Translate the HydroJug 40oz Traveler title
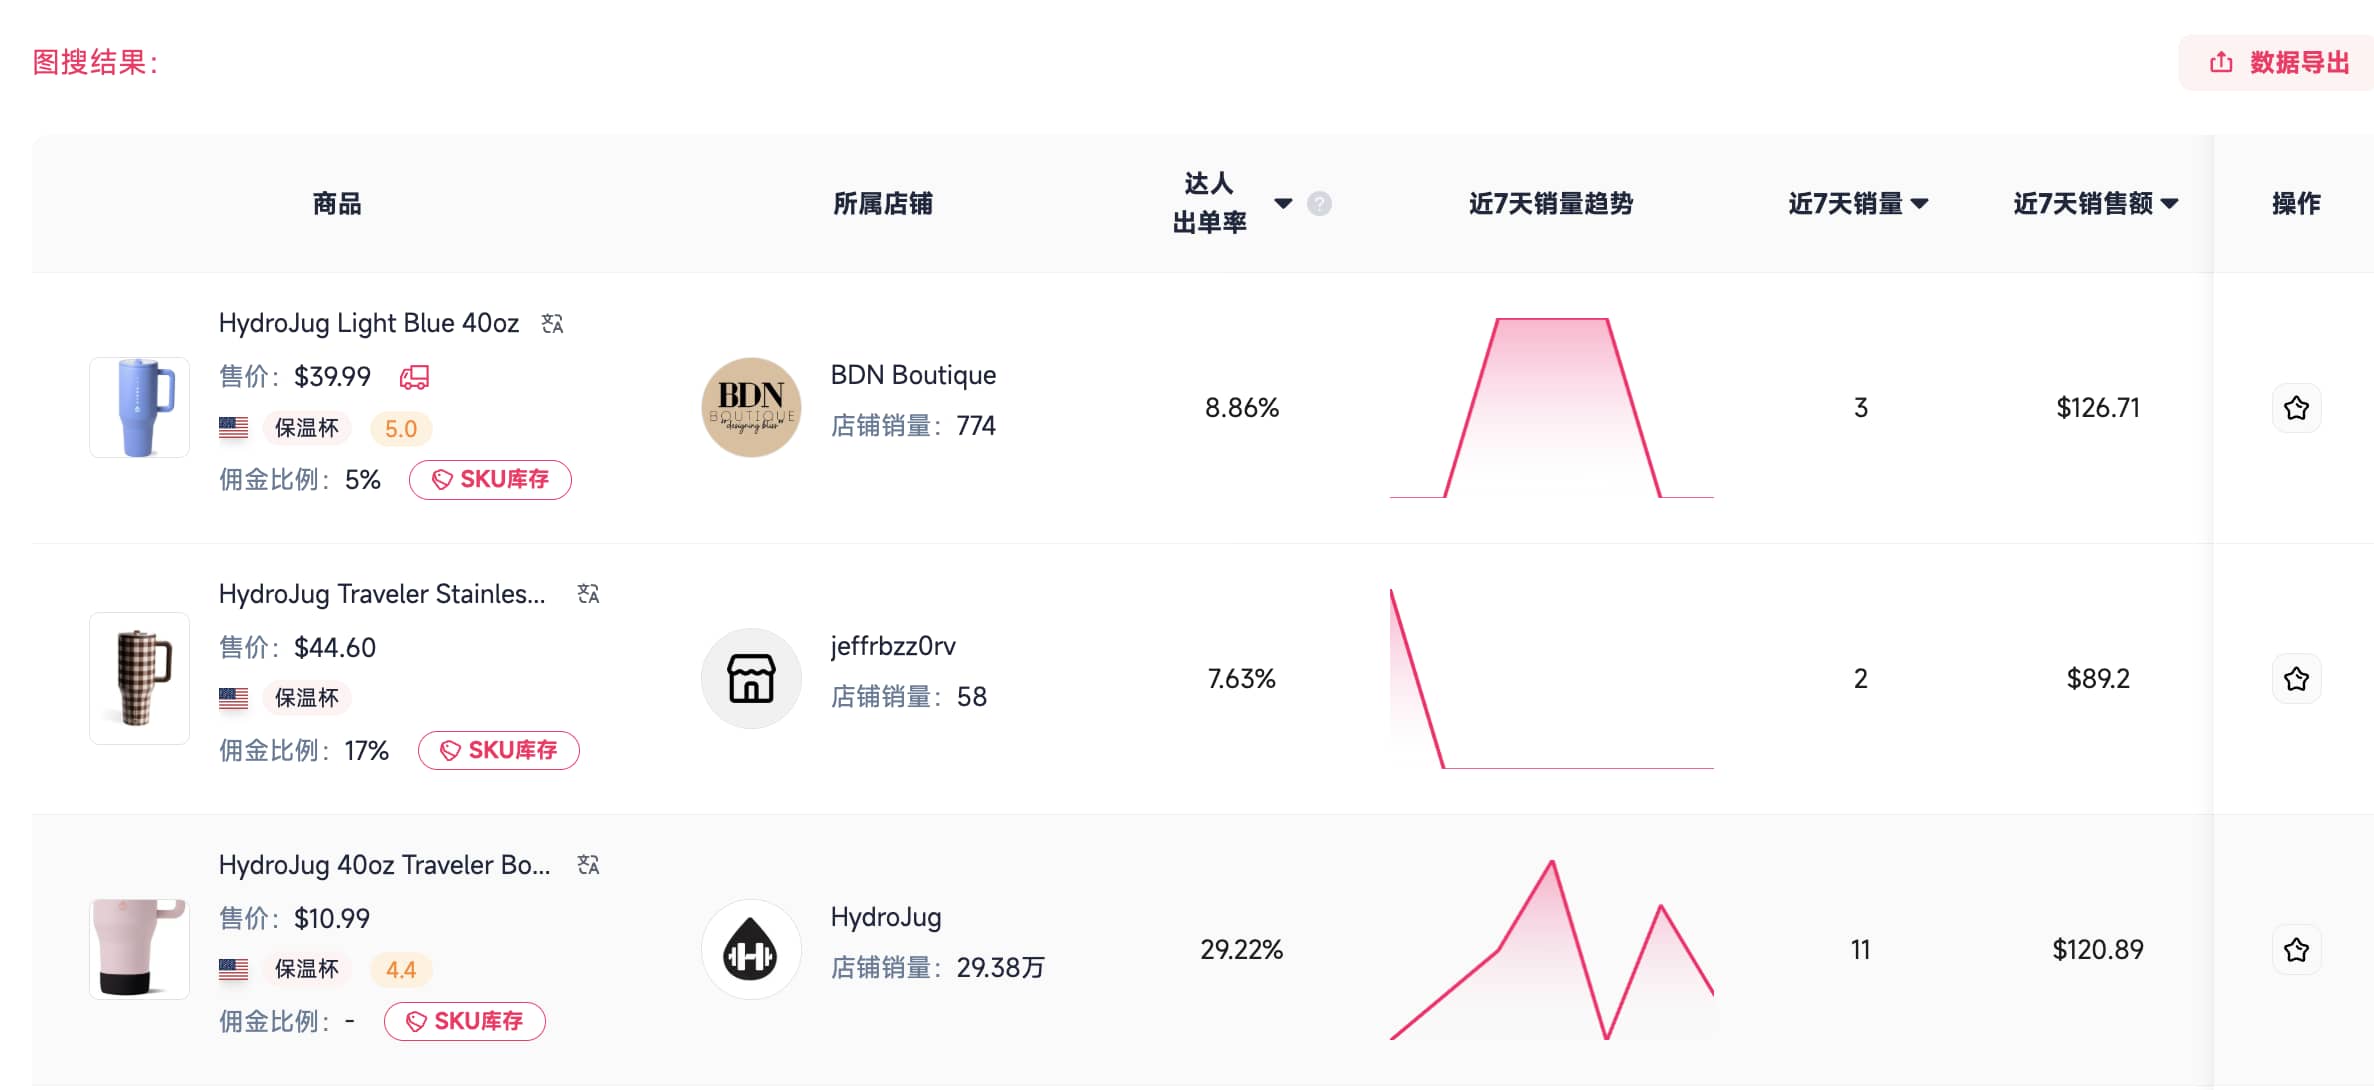 click(x=588, y=864)
